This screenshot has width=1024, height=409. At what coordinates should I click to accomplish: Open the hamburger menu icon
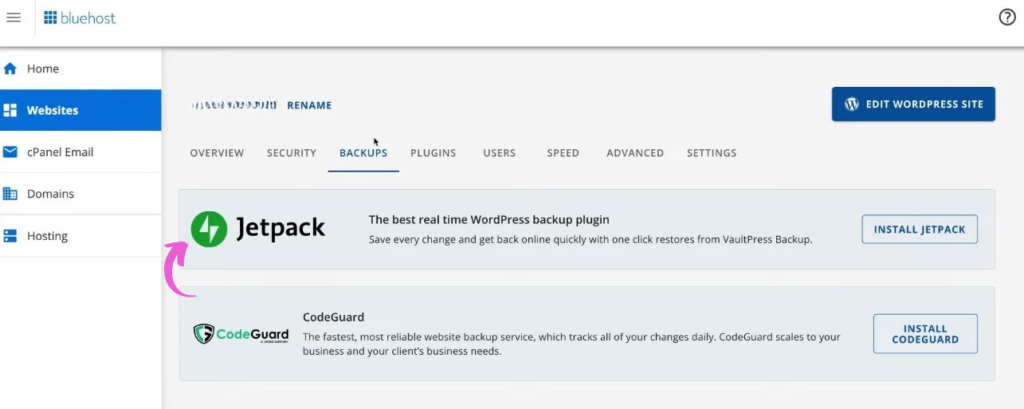pyautogui.click(x=13, y=18)
